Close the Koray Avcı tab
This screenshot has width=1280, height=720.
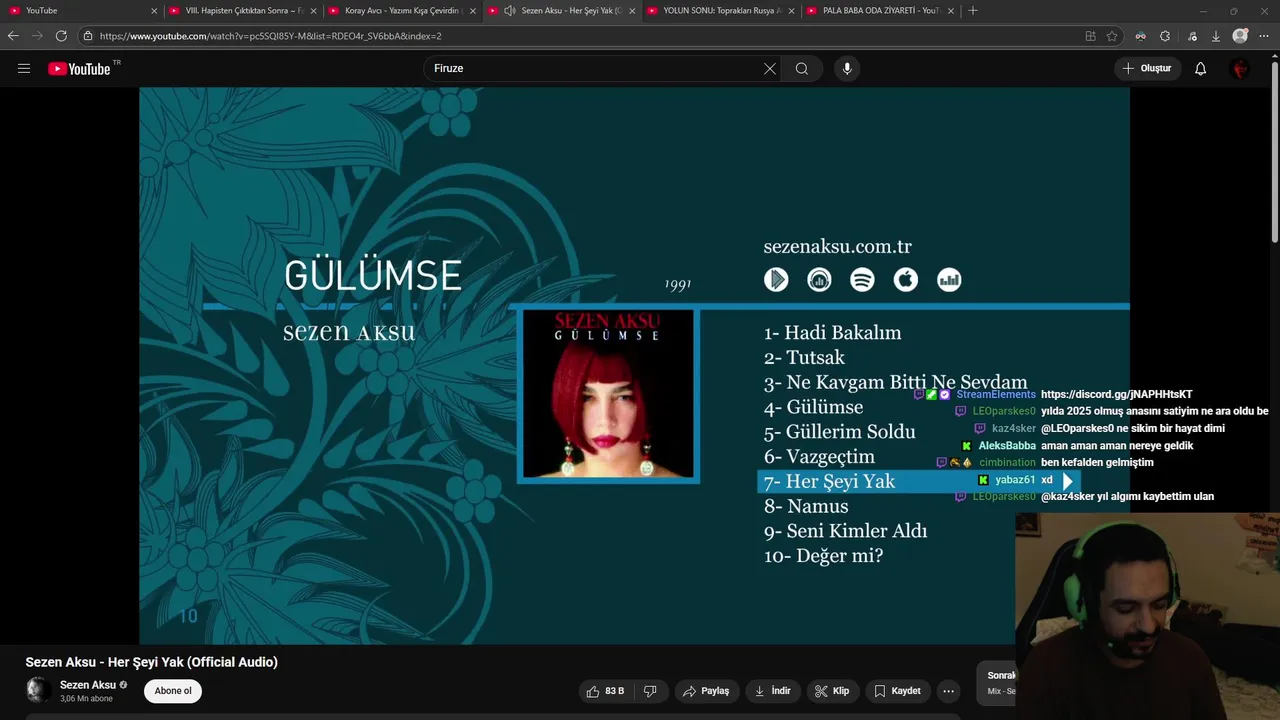tap(472, 11)
